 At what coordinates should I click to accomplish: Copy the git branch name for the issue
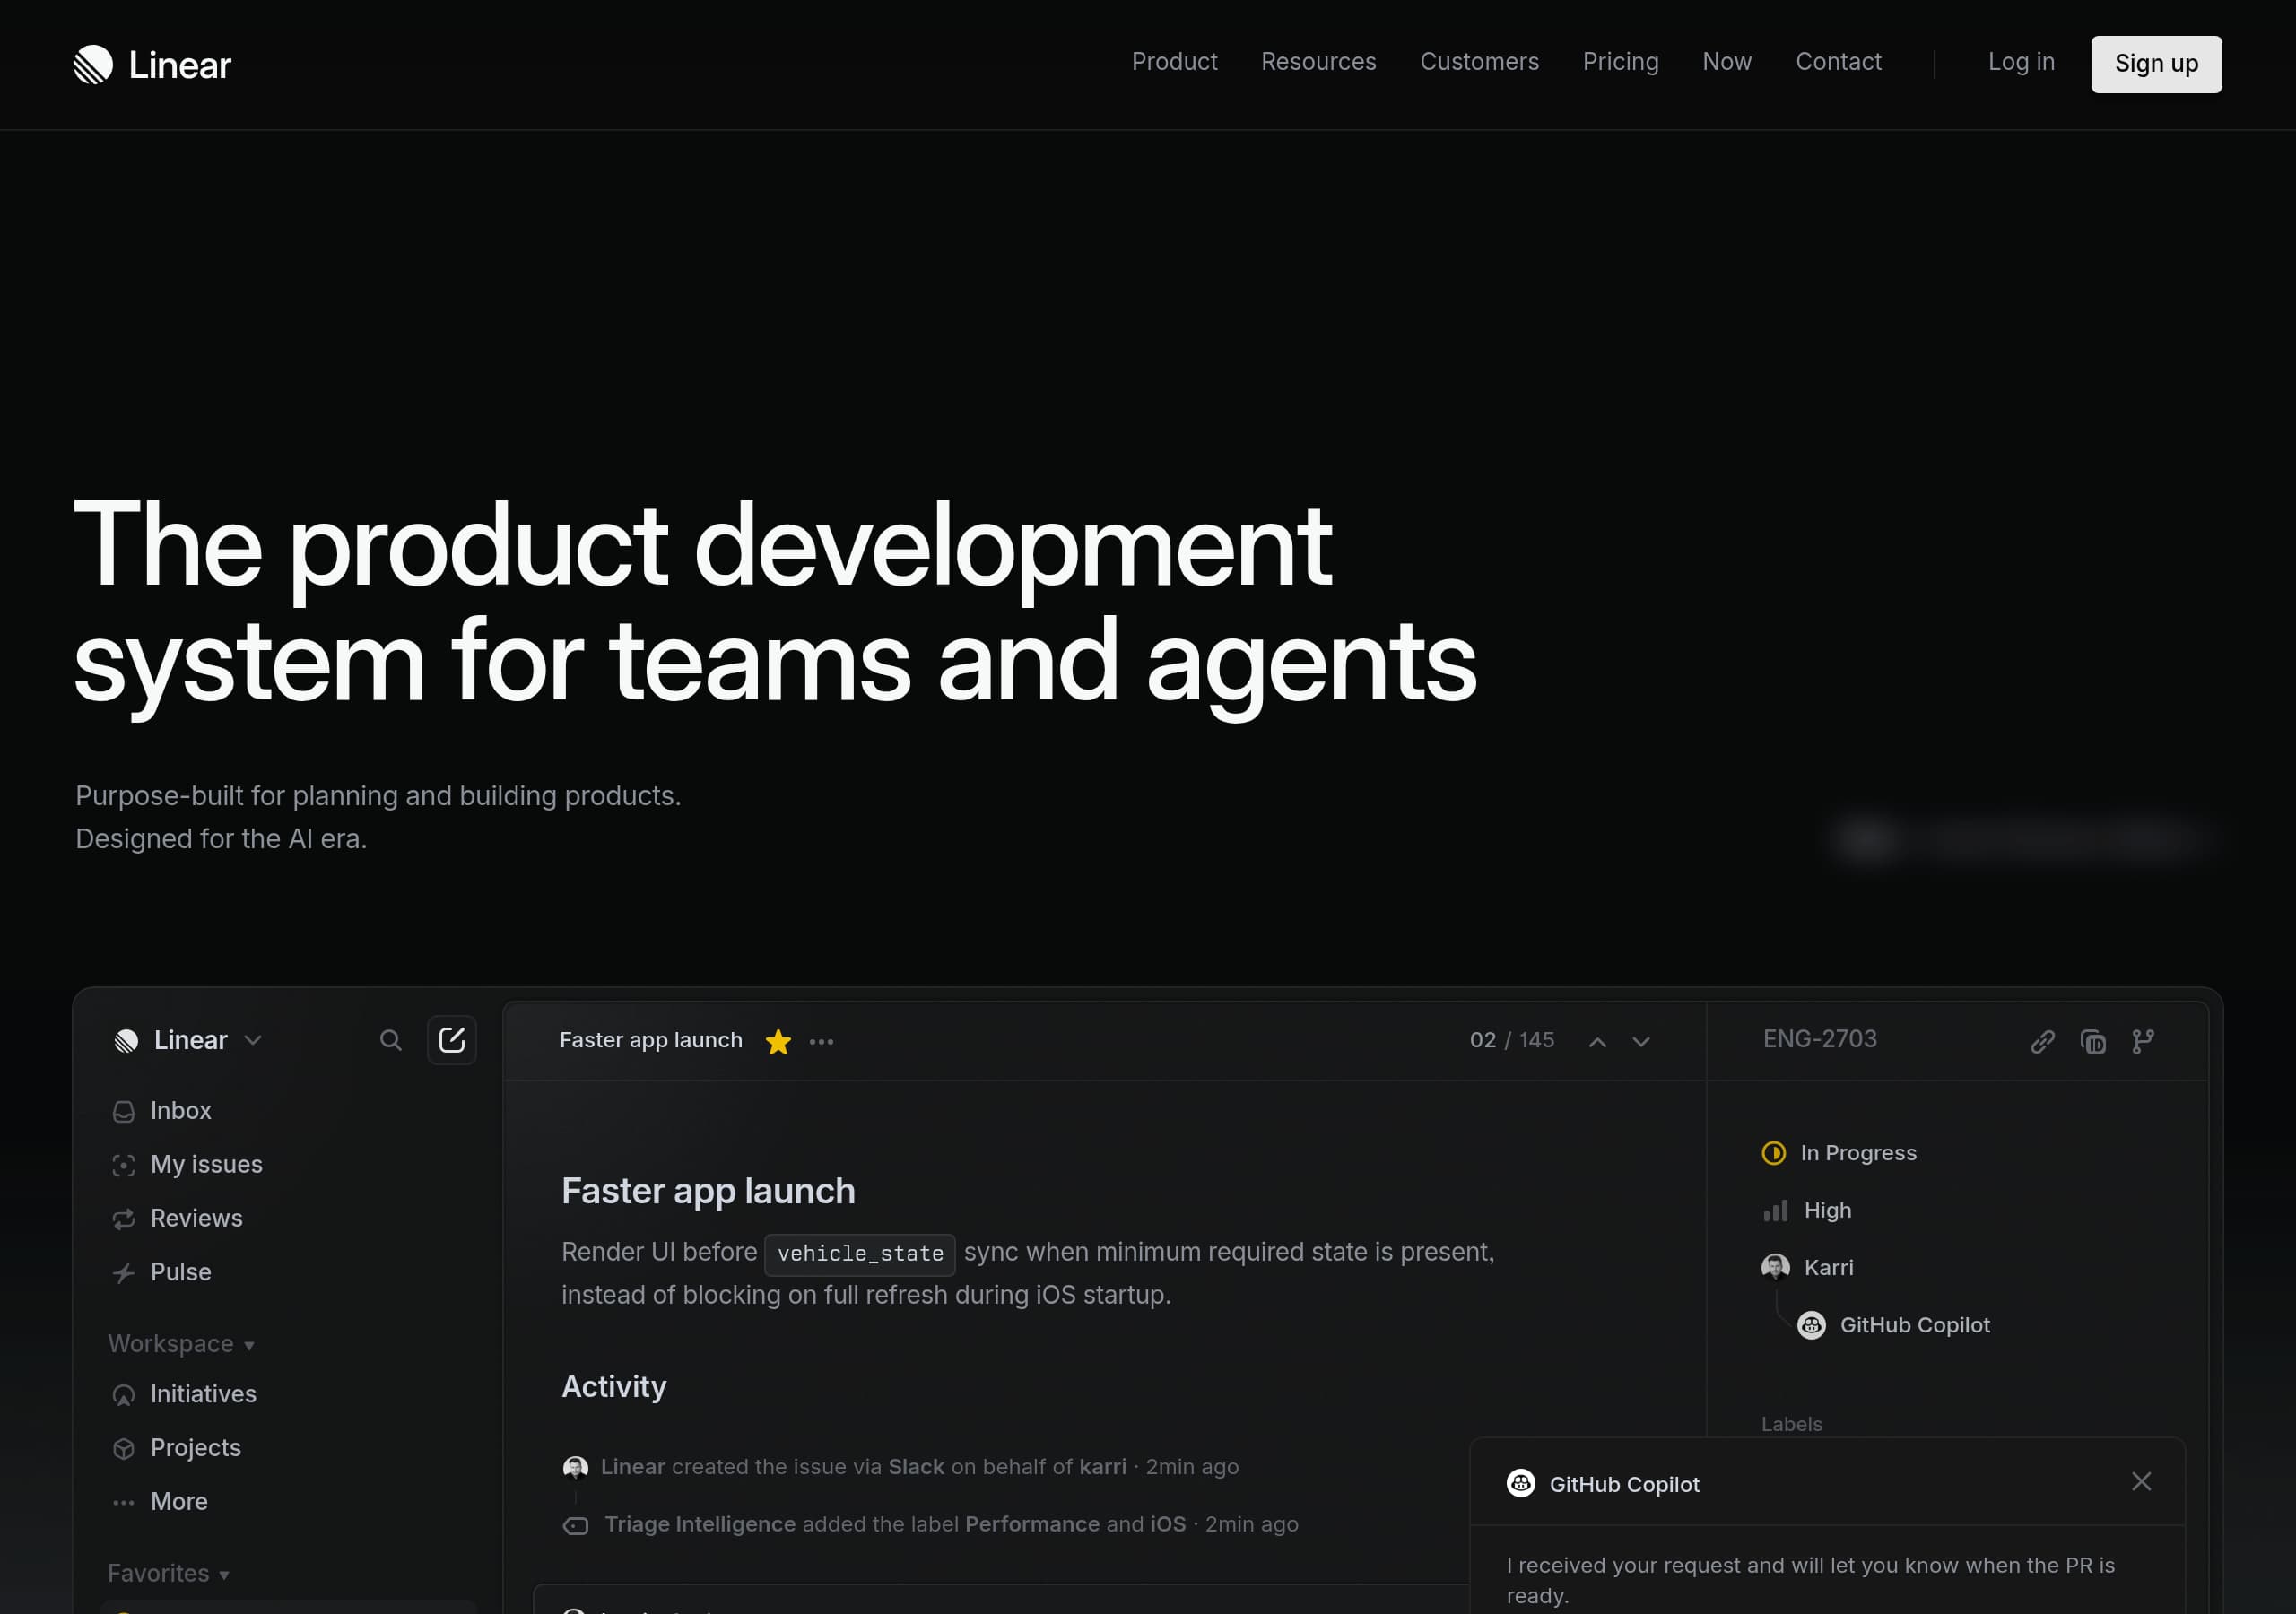point(2144,1041)
